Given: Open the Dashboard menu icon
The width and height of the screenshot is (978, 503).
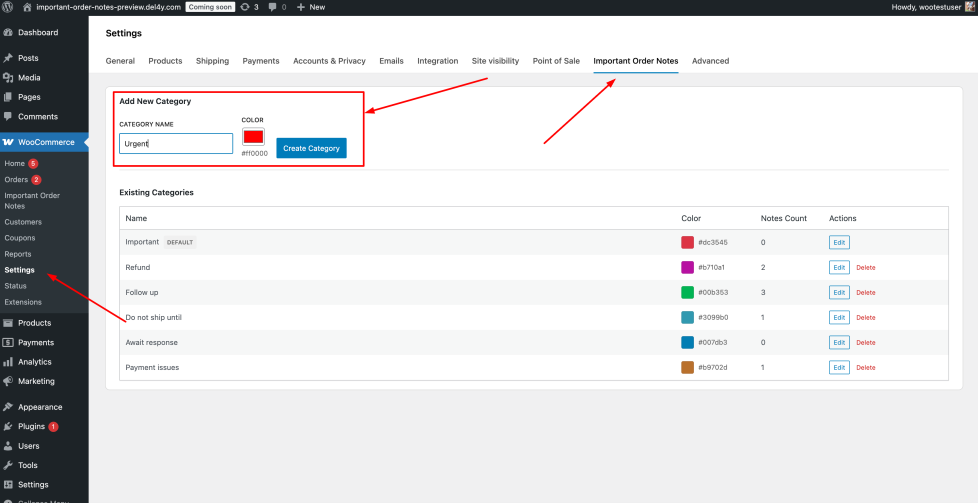Looking at the screenshot, I should click(8, 33).
